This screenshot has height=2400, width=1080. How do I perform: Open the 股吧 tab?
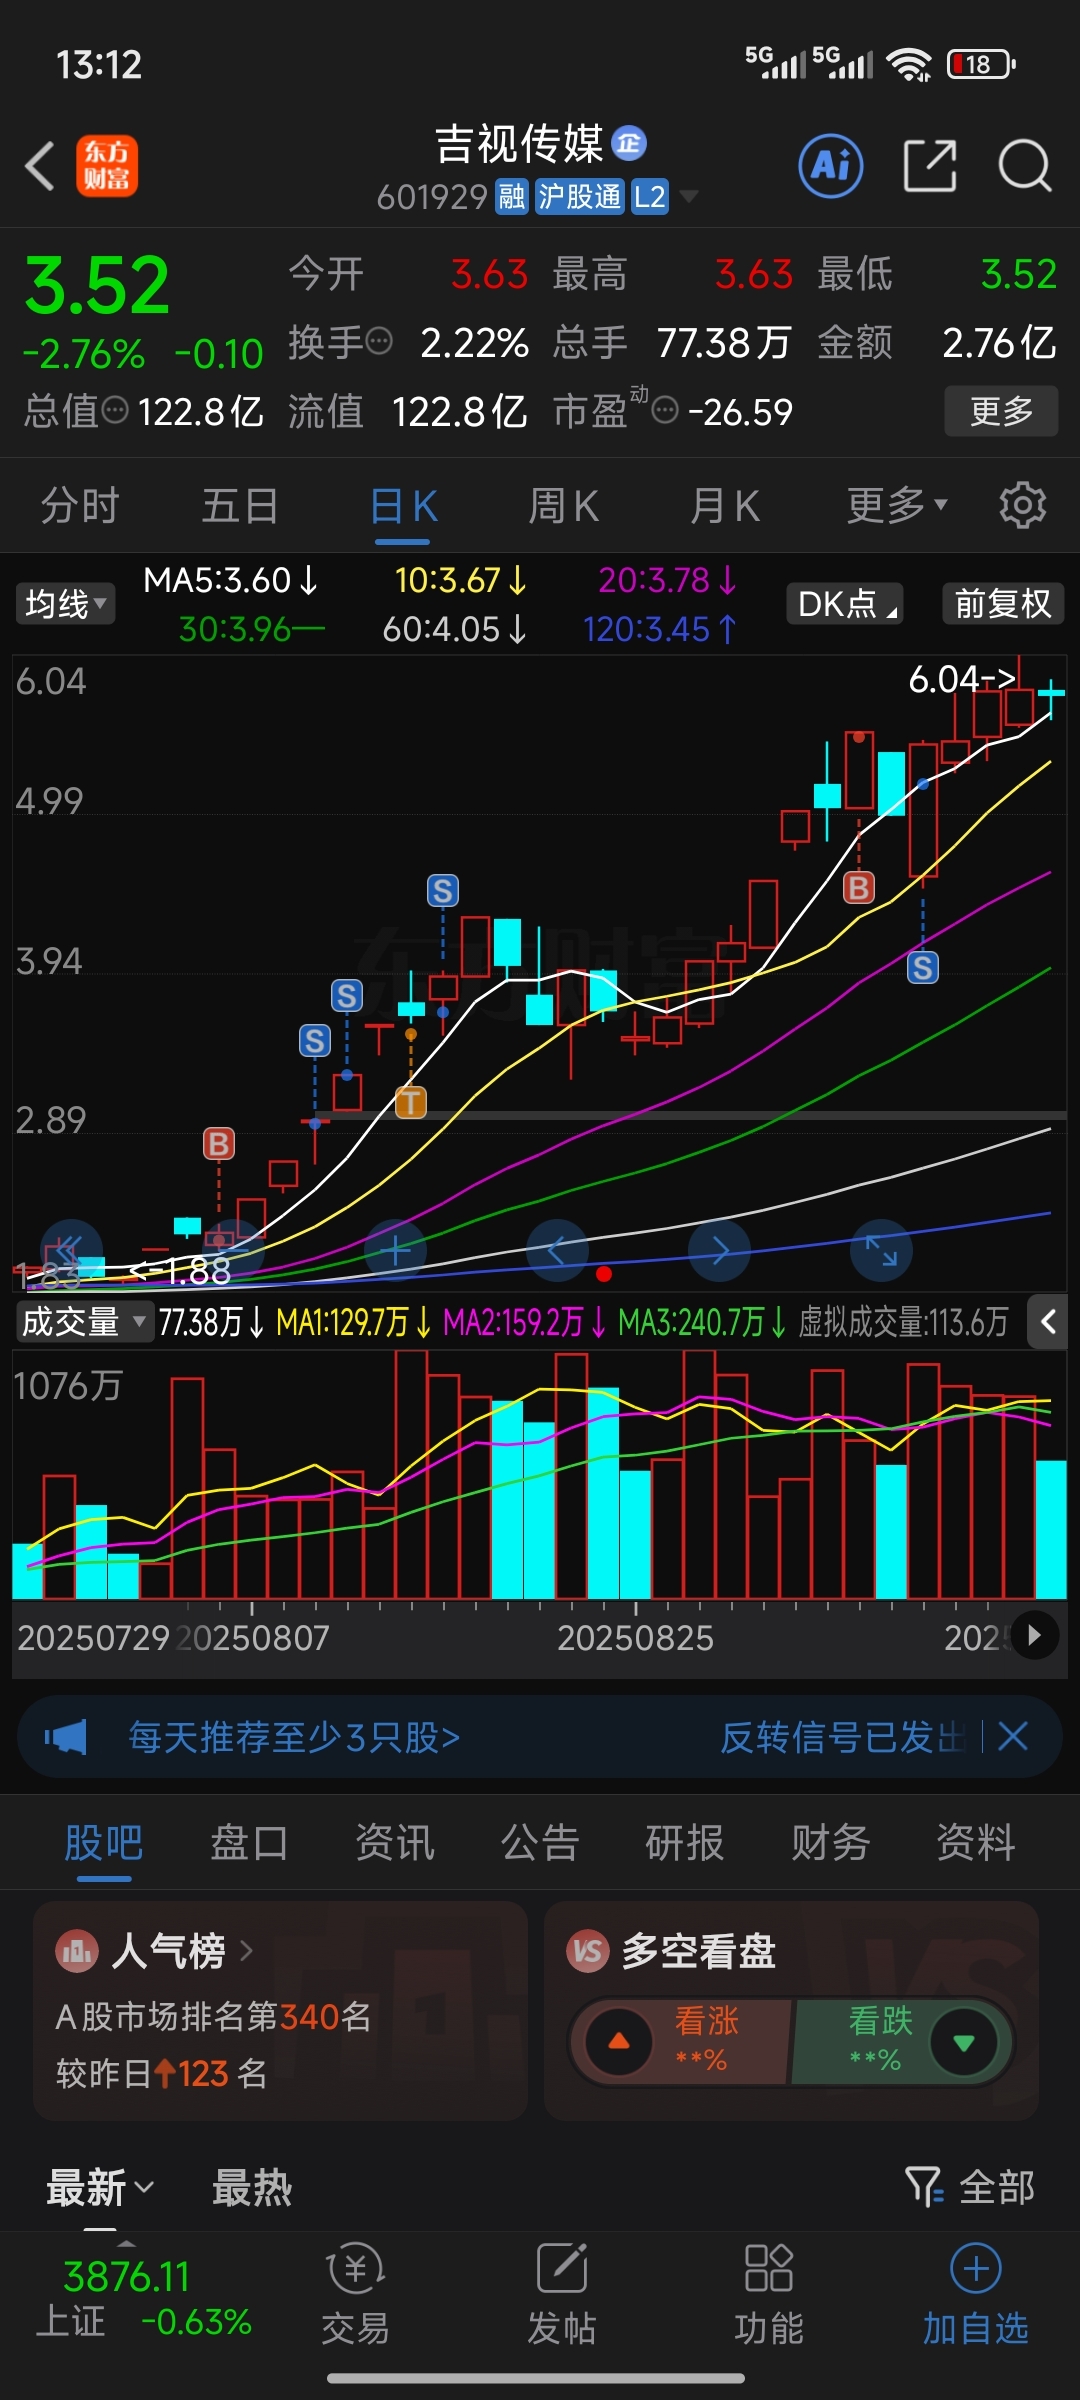(104, 1842)
